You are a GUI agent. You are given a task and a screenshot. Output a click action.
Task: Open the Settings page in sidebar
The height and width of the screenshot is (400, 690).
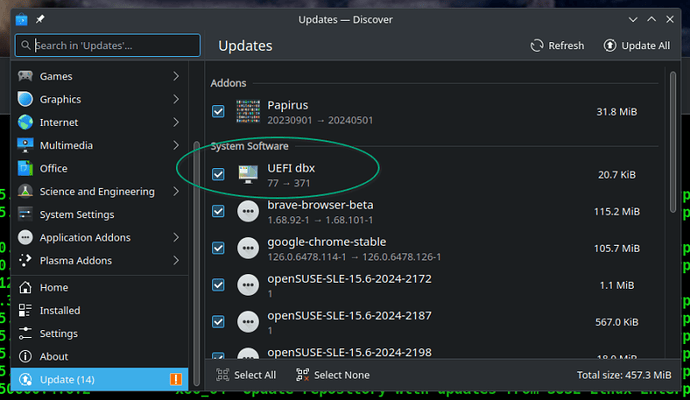point(58,333)
